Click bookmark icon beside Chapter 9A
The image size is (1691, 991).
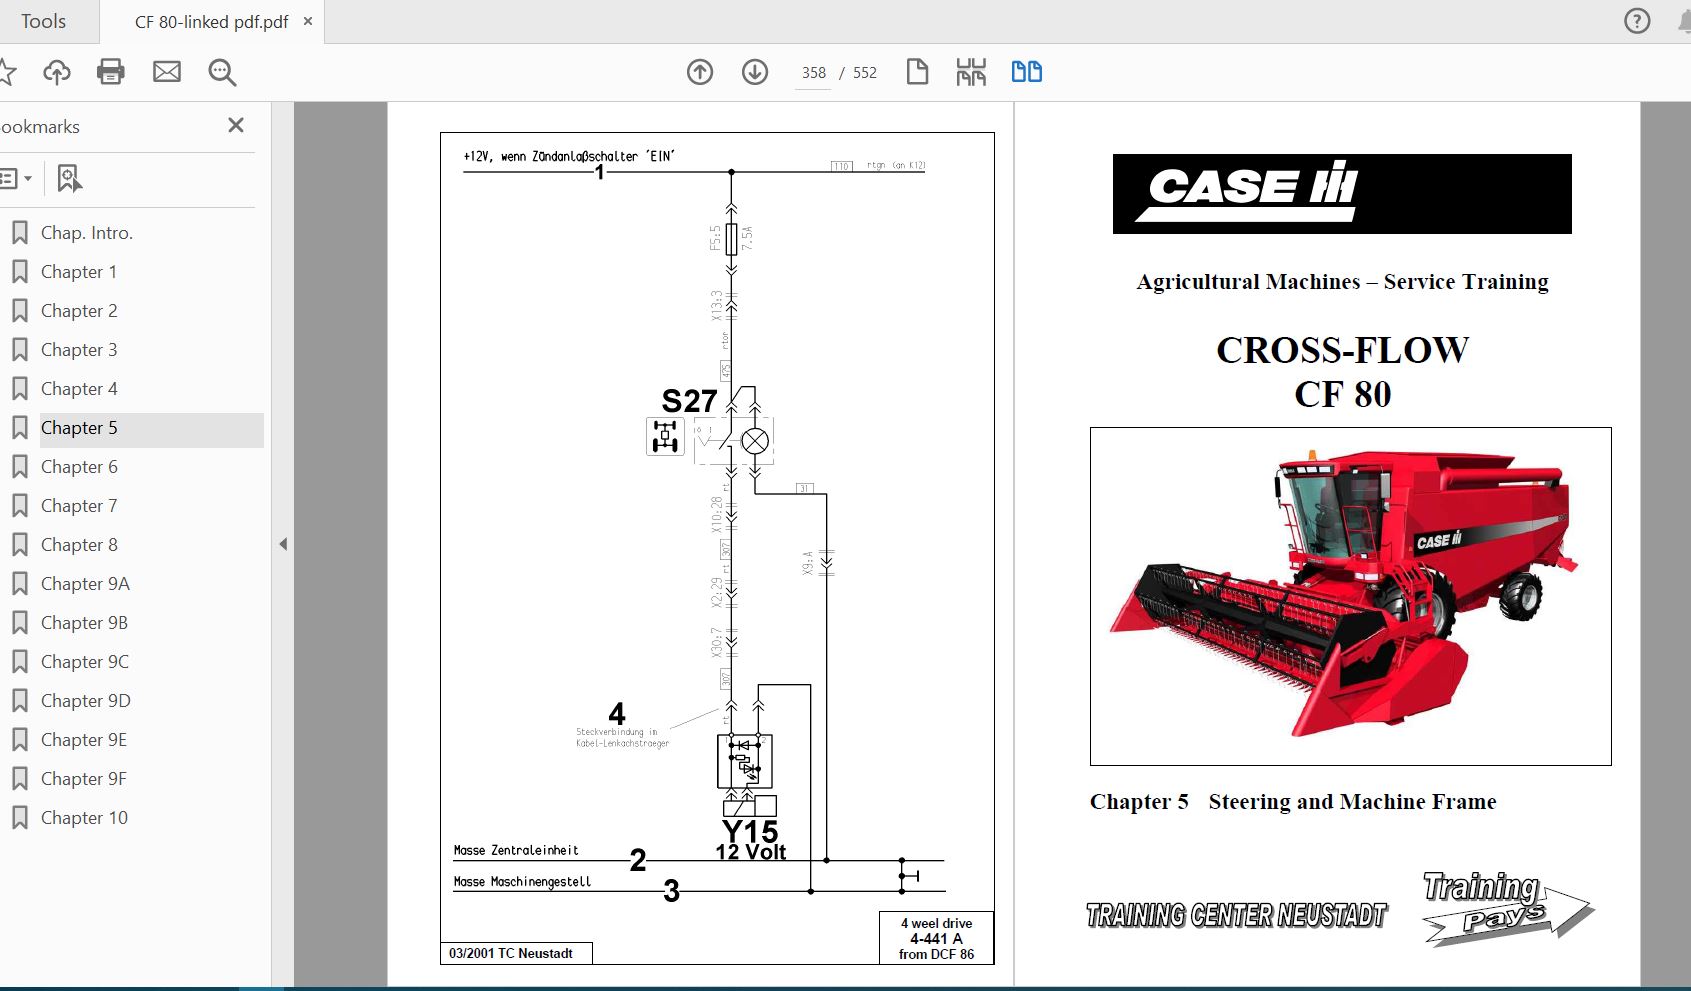pos(19,584)
